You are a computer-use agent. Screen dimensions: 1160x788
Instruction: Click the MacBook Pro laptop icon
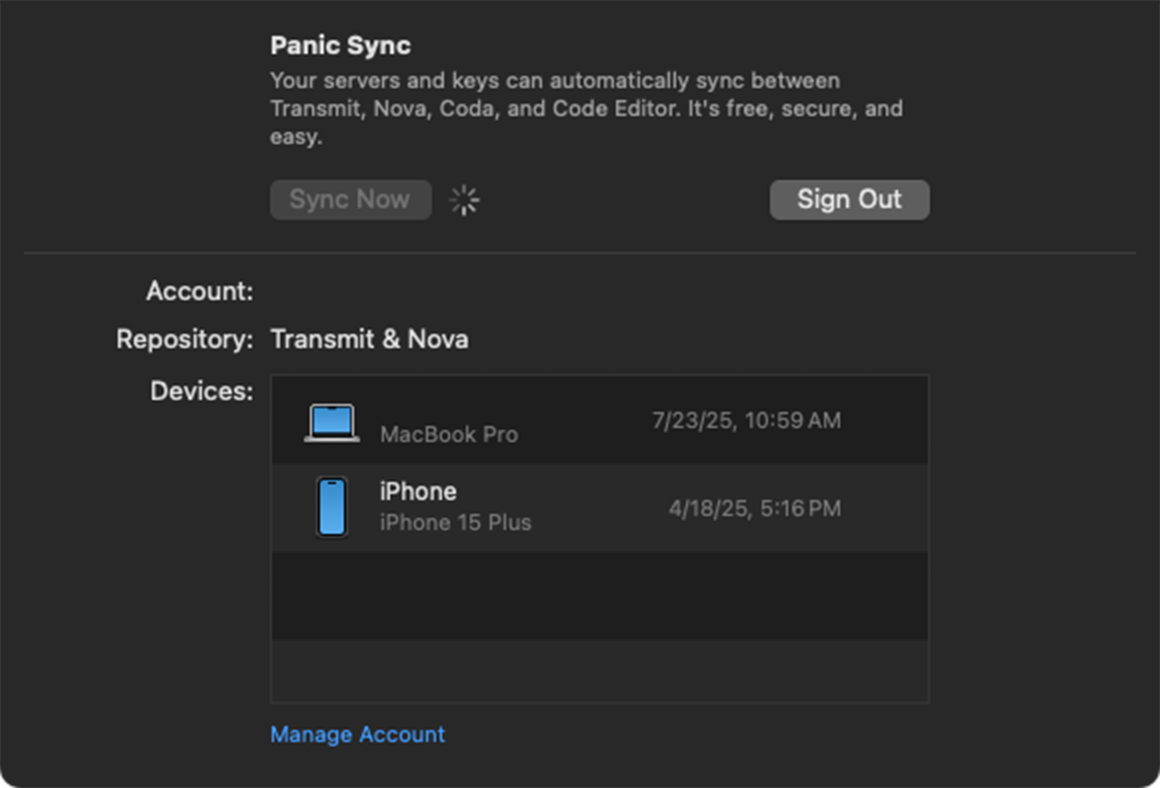point(332,422)
